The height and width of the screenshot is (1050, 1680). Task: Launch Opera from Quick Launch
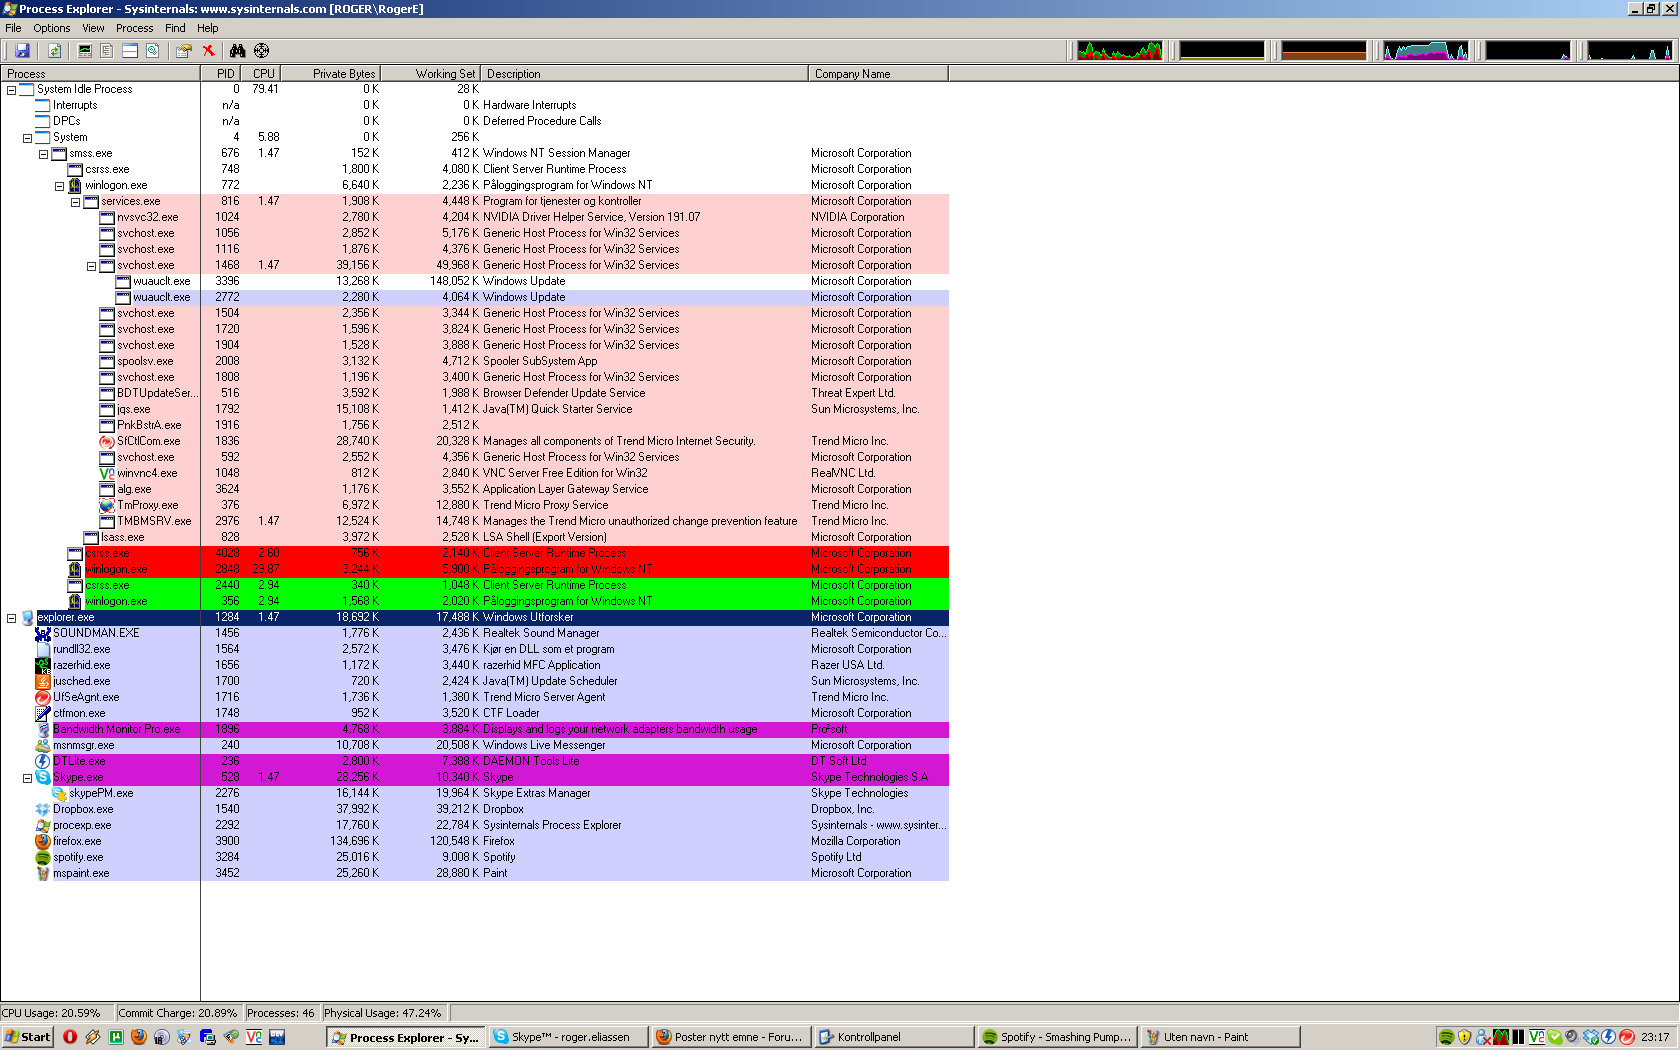pyautogui.click(x=70, y=1037)
